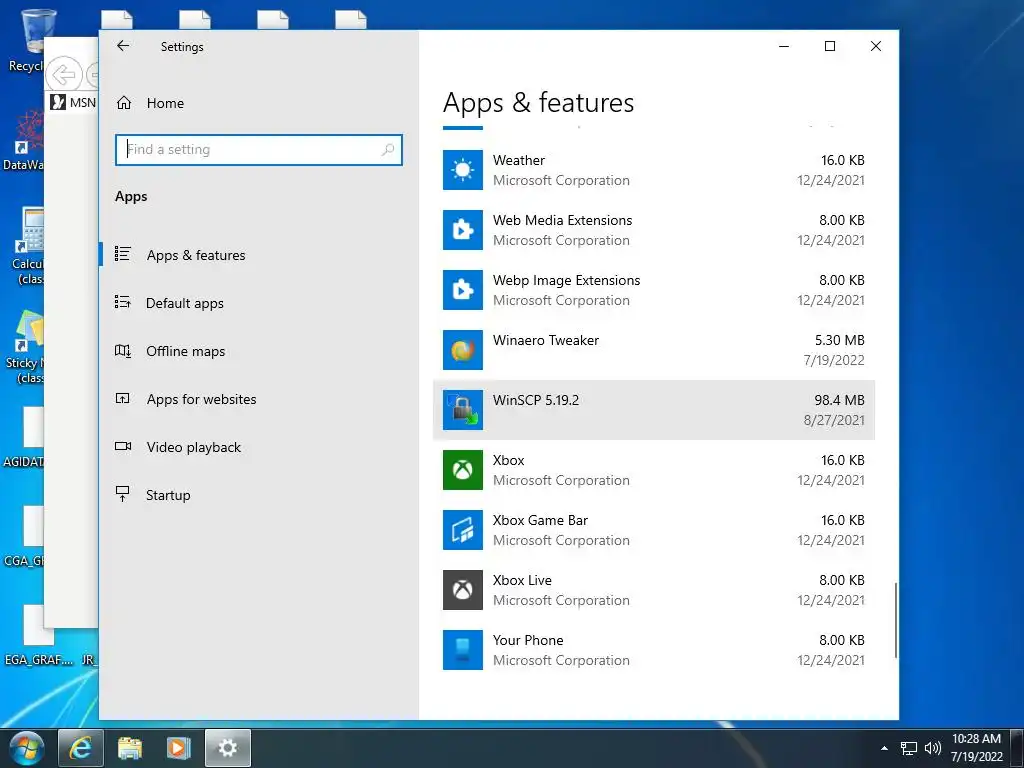
Task: Click the 98.4 MB size value
Action: point(839,400)
